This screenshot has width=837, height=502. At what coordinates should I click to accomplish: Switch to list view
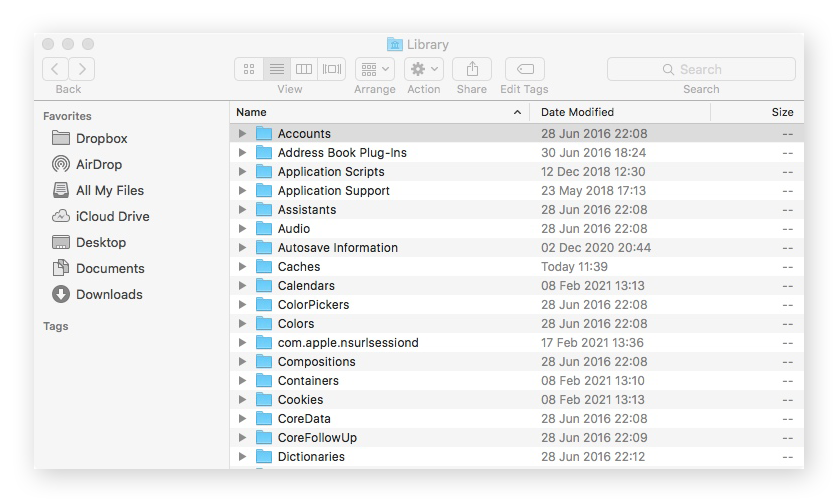tap(277, 69)
